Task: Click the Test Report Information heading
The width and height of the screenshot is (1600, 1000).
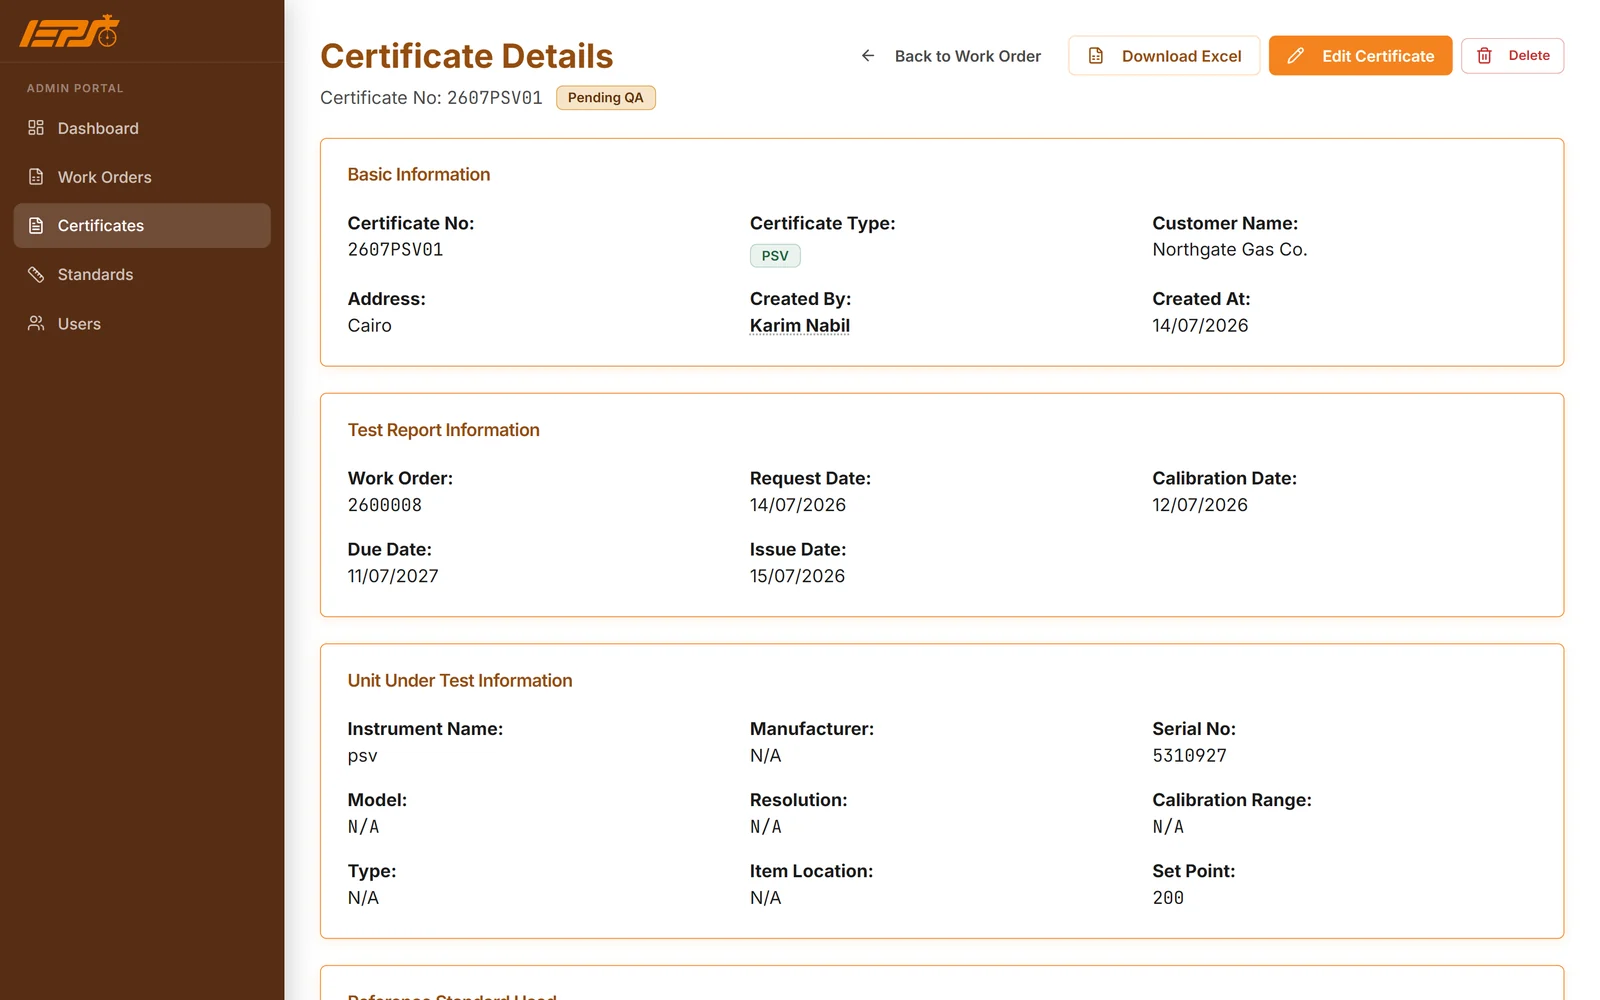Action: [444, 430]
